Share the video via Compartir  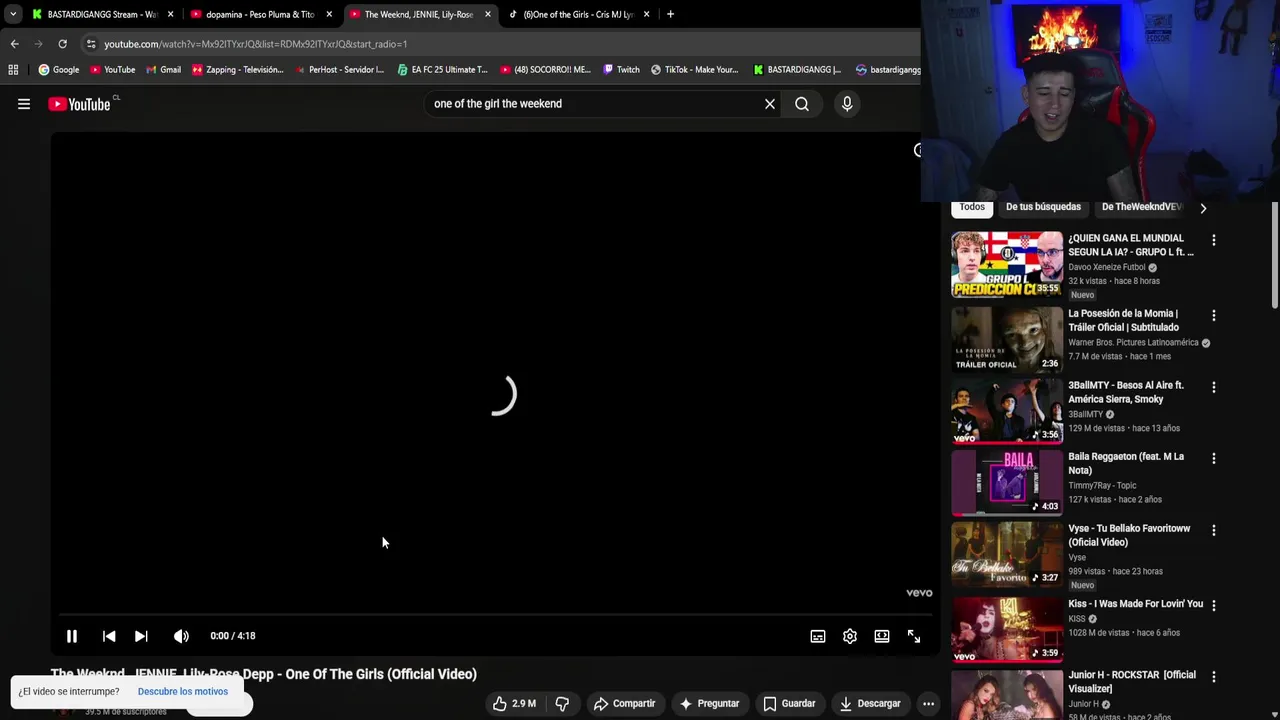coord(624,703)
